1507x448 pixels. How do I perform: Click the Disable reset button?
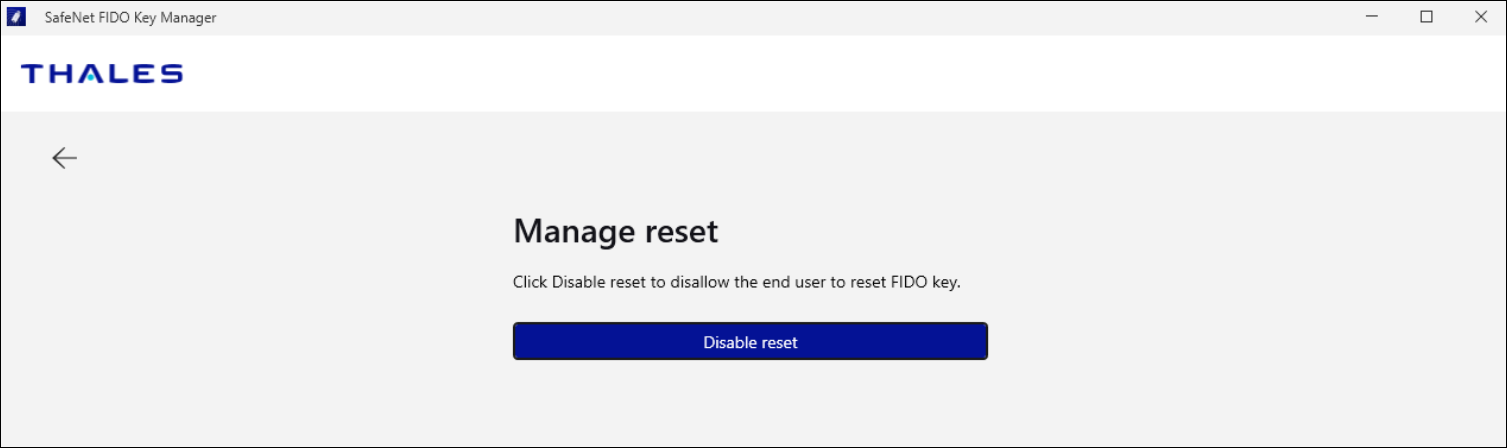click(750, 342)
